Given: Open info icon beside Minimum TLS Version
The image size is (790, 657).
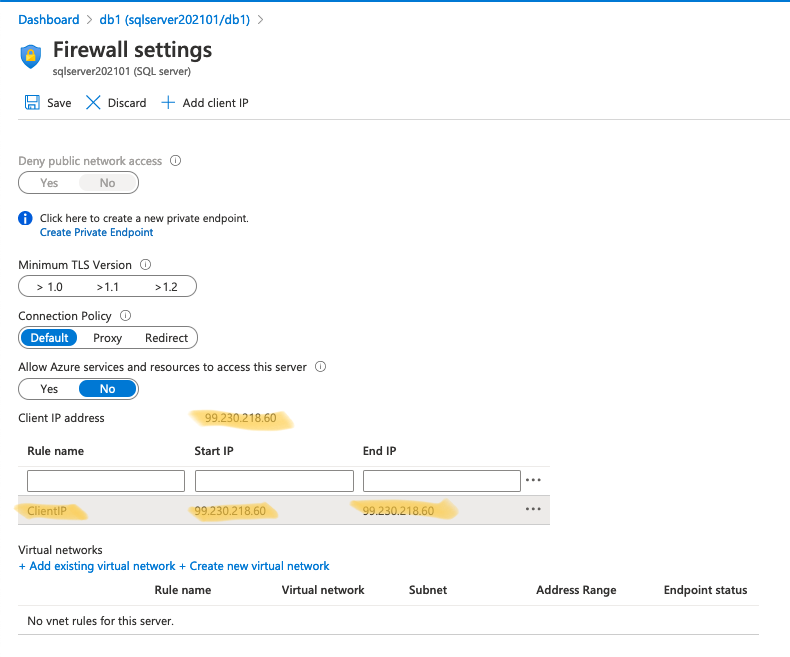Looking at the screenshot, I should 145,265.
